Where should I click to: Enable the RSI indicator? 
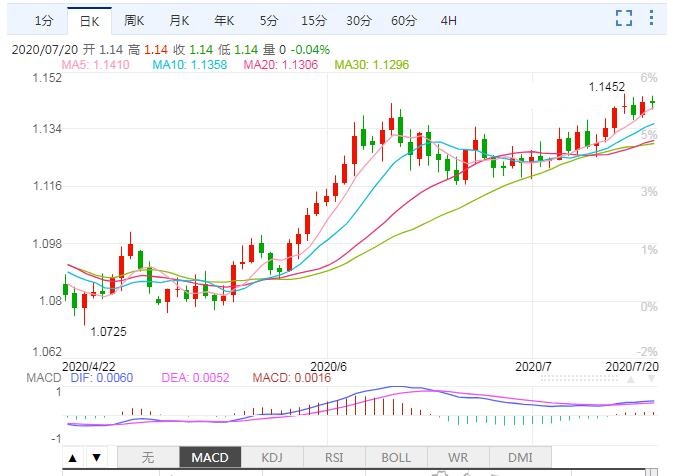click(x=334, y=458)
